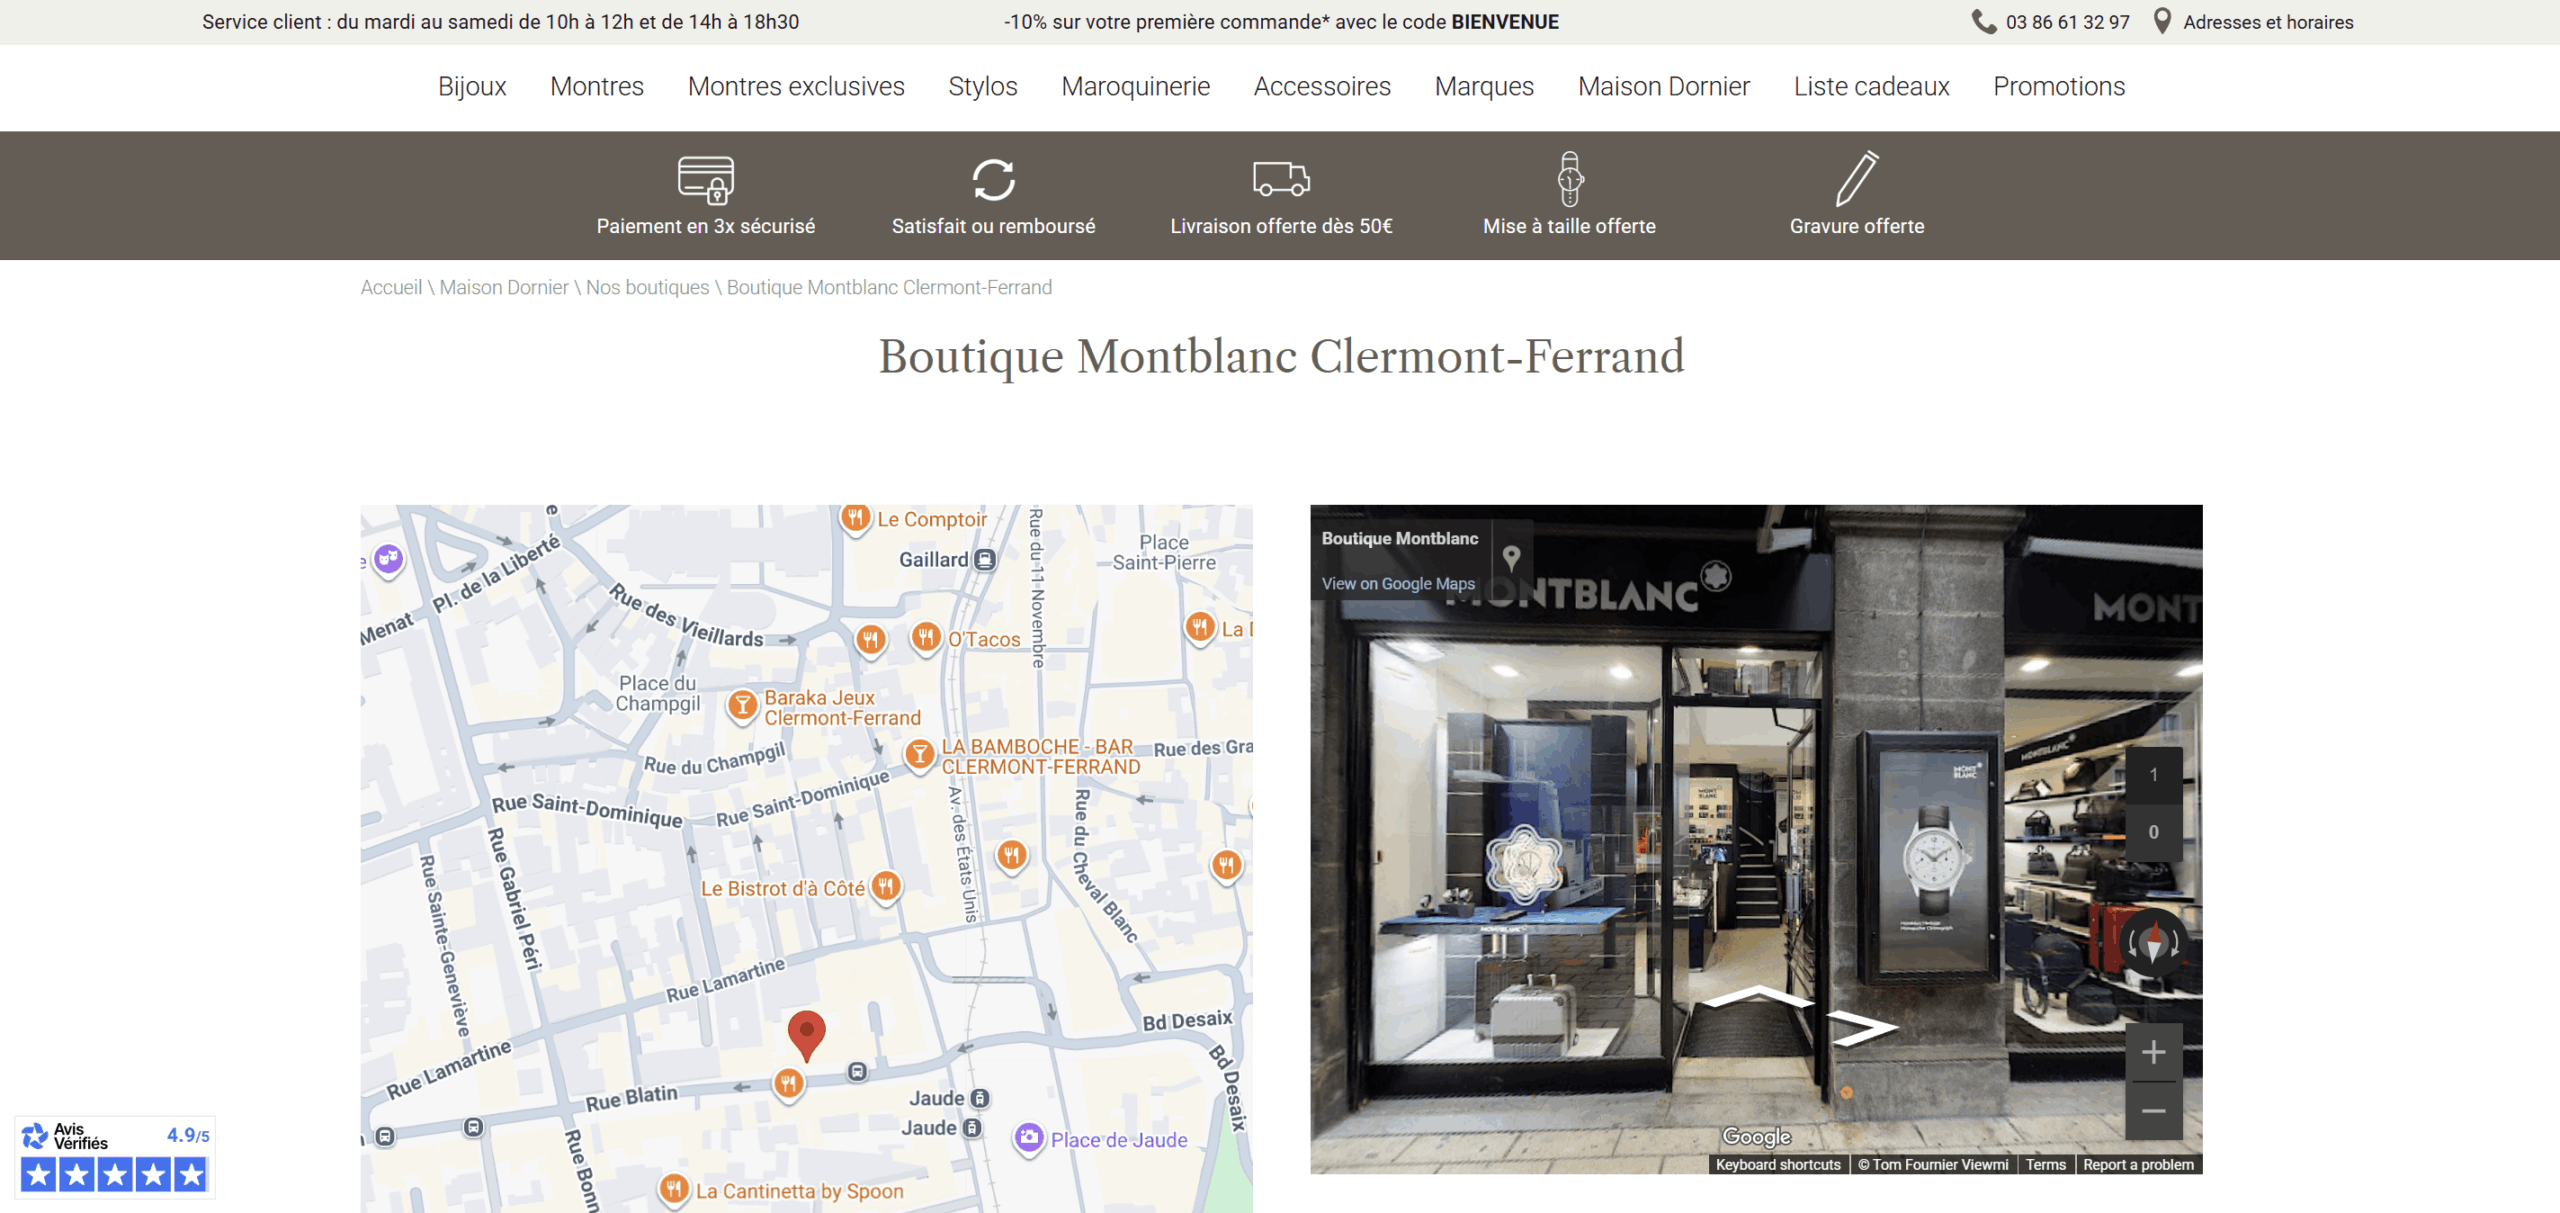Move forward using the street view arrow
Viewport: 2560px width, 1213px height.
1757,997
